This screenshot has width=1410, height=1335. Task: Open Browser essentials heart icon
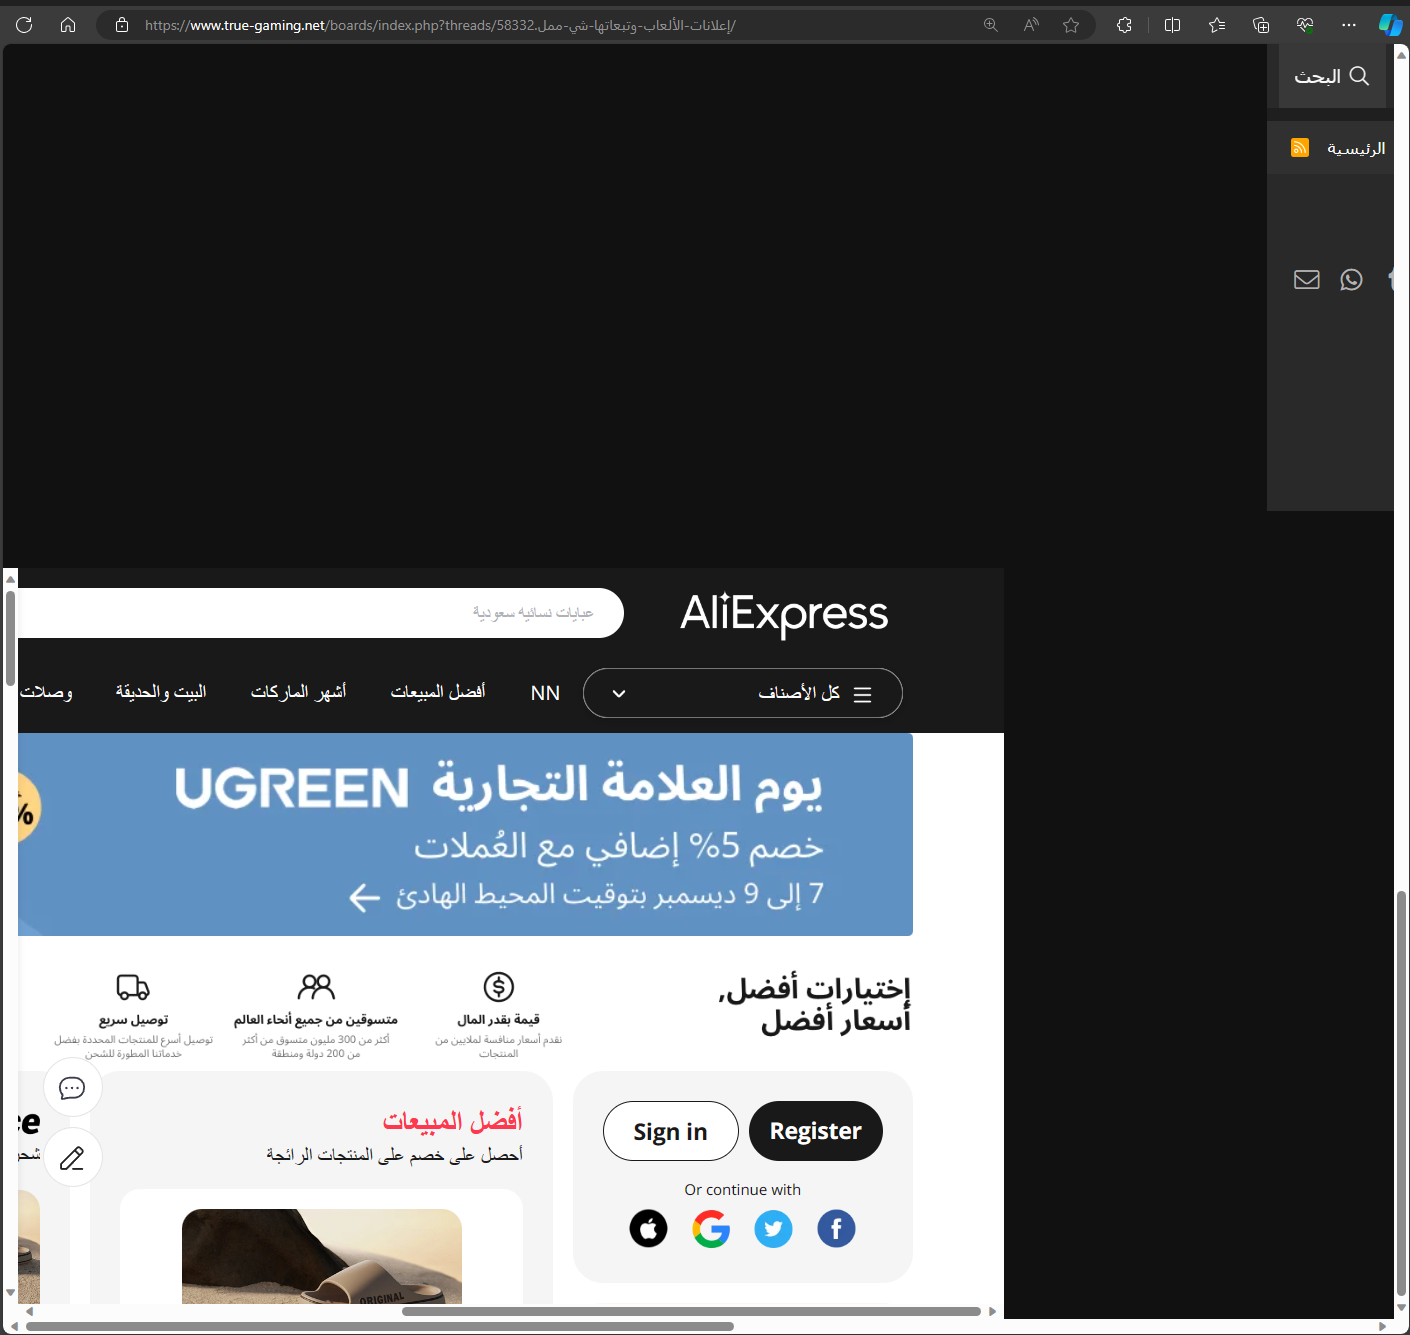click(1305, 25)
